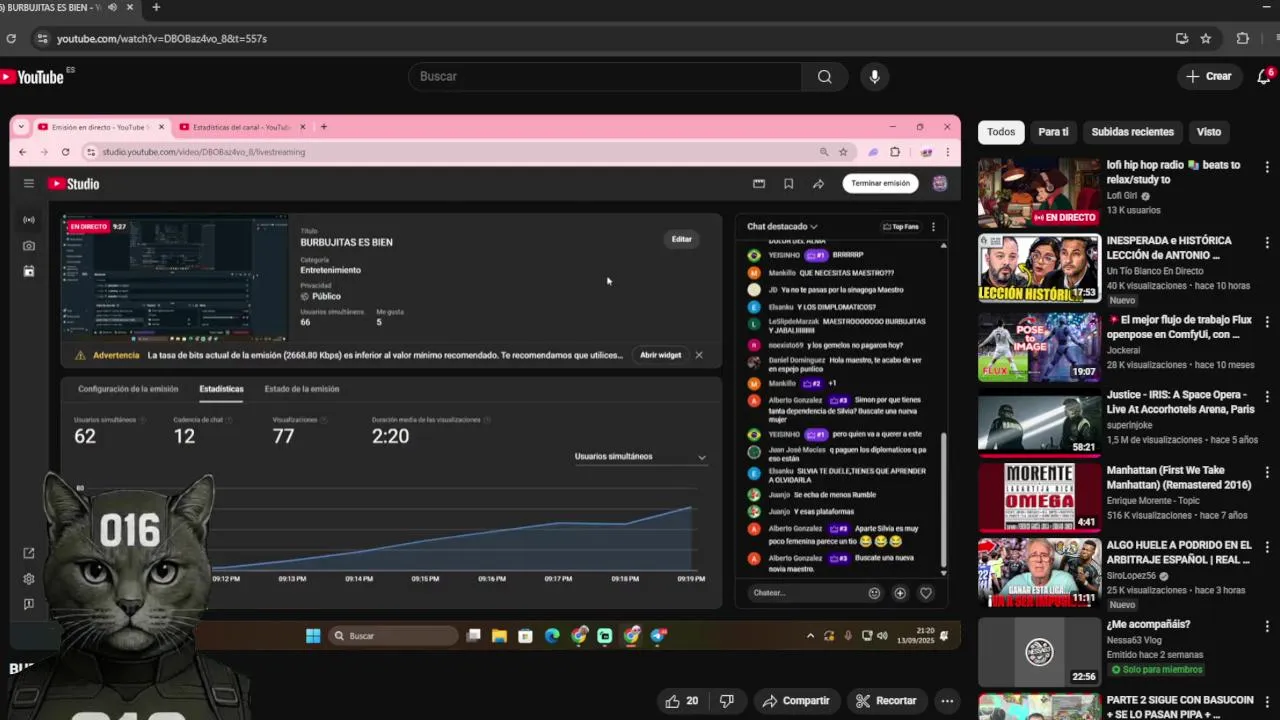Click the Lofi Girl channel name
This screenshot has width=1280, height=720.
point(1122,196)
